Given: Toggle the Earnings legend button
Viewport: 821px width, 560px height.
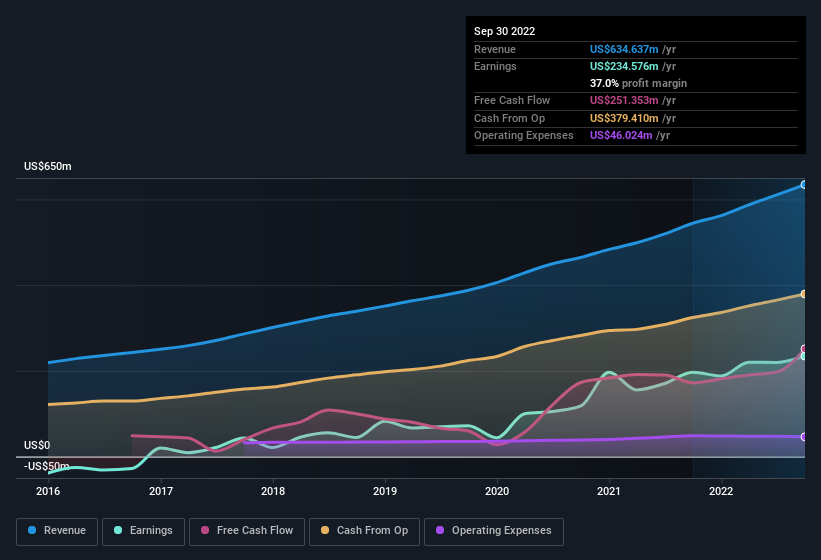Looking at the screenshot, I should pyautogui.click(x=143, y=531).
